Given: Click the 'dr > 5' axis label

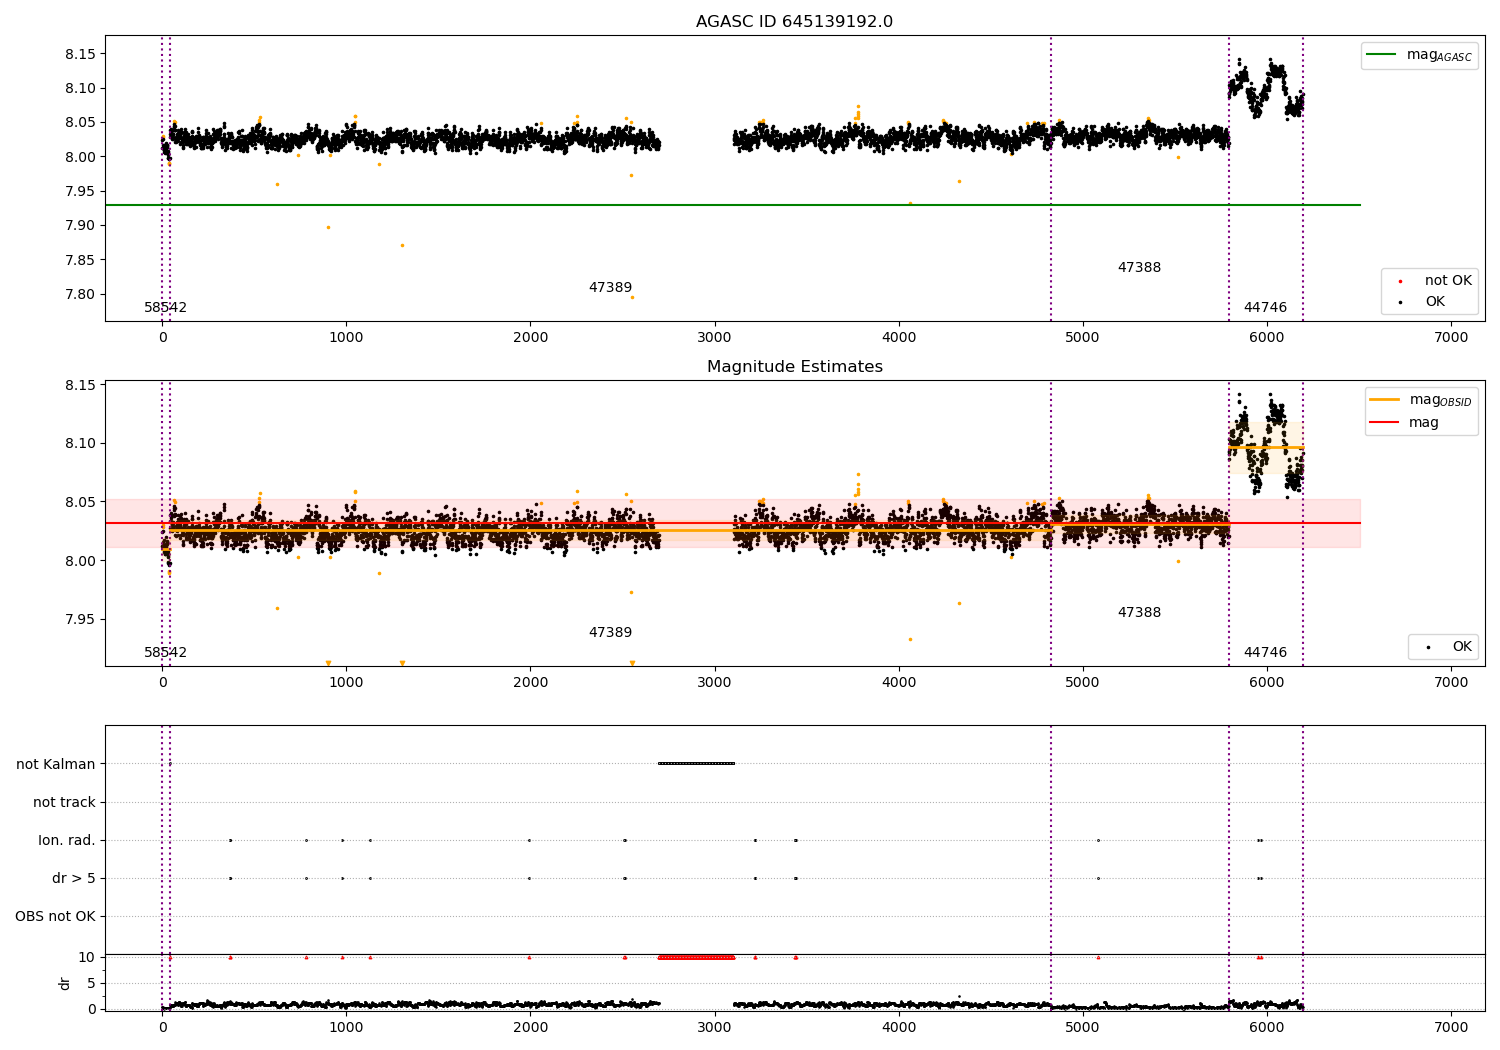Looking at the screenshot, I should 74,879.
